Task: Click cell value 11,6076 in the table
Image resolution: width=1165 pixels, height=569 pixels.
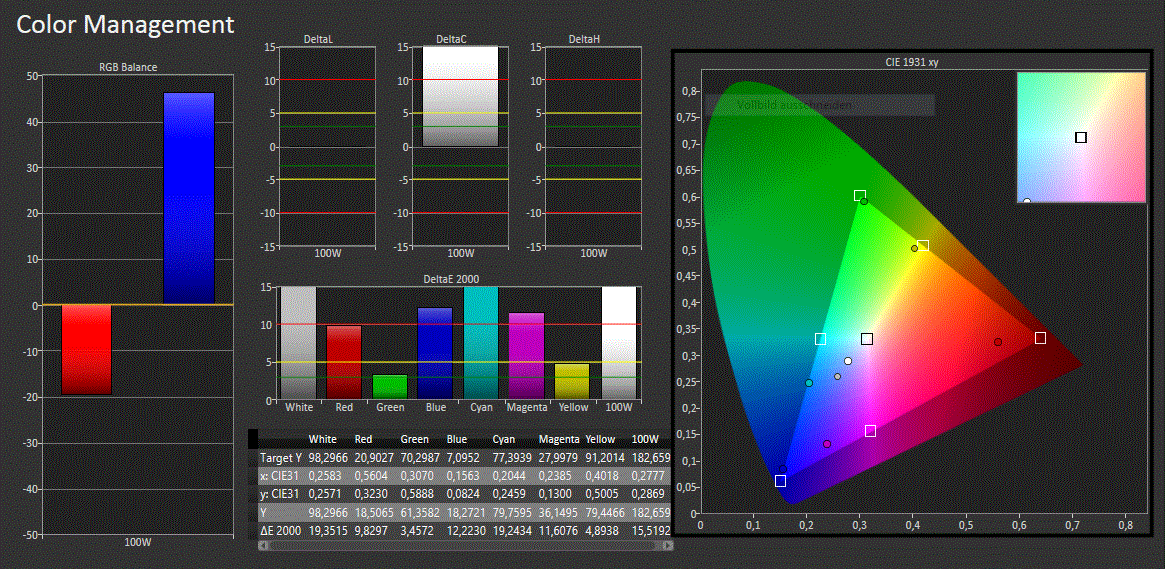Action: (x=559, y=530)
